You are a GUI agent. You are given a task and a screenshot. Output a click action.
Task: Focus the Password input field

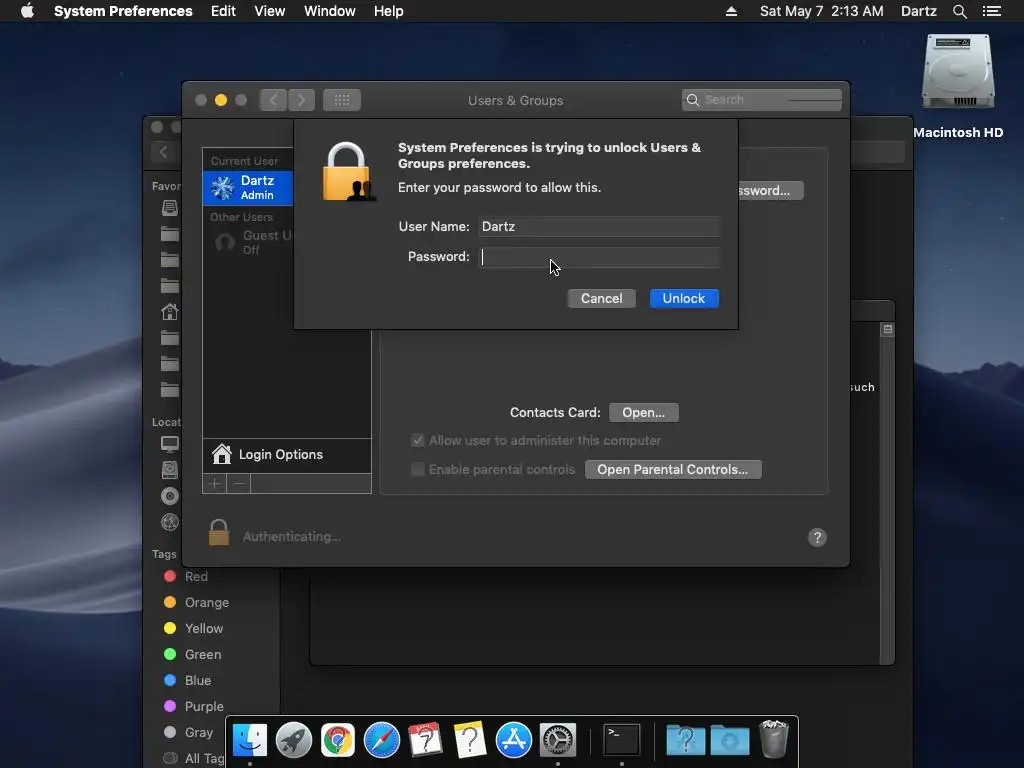[x=599, y=257]
